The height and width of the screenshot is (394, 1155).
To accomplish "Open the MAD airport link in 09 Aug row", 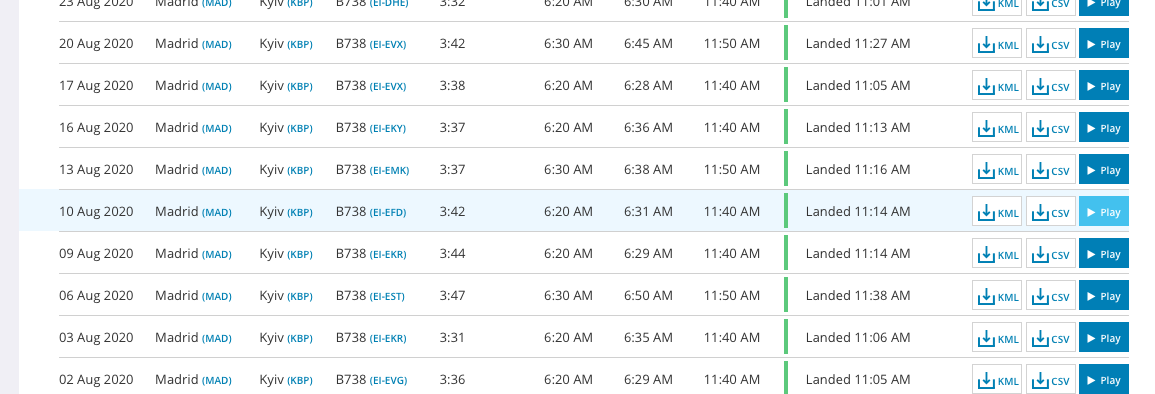I will (x=217, y=254).
